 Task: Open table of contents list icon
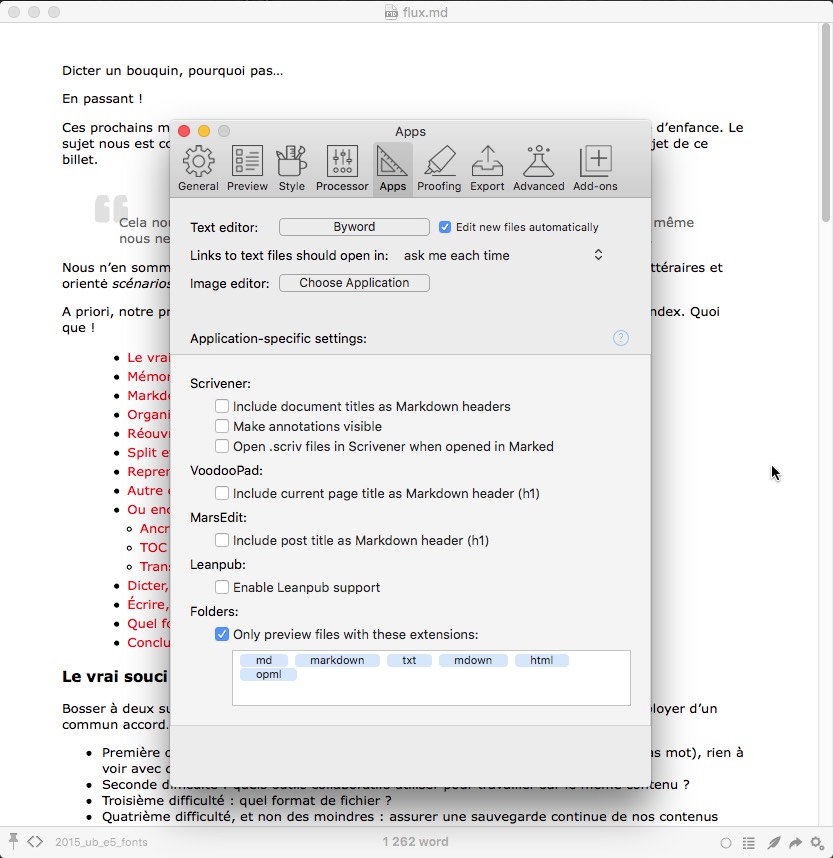(x=749, y=843)
